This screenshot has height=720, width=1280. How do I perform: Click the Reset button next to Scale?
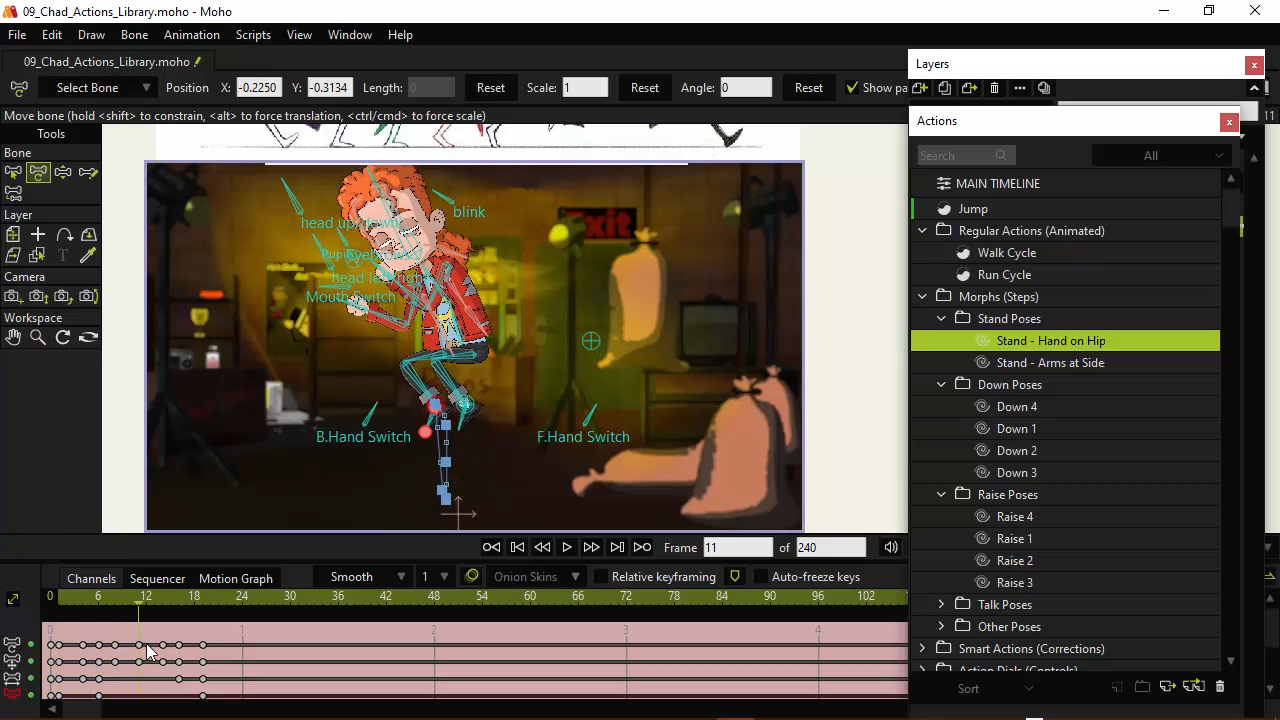(644, 88)
